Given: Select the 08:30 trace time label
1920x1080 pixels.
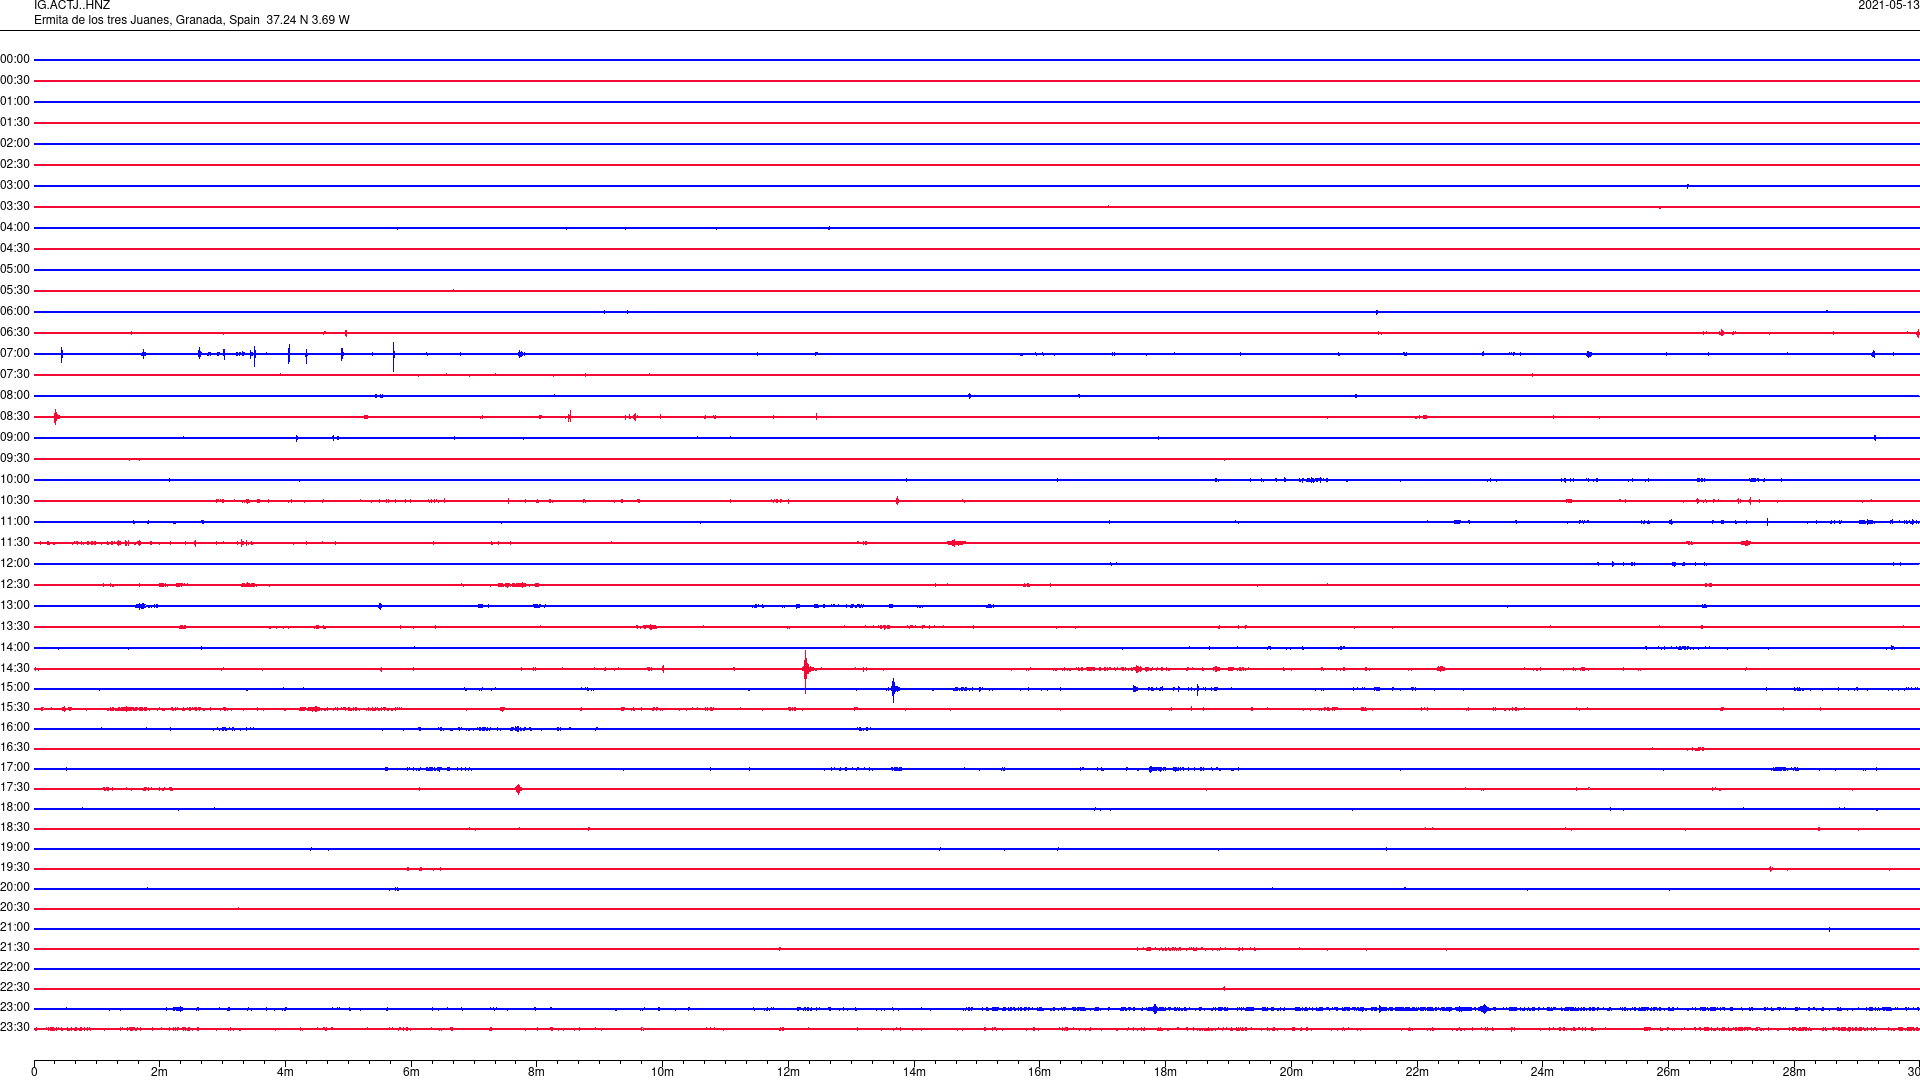Looking at the screenshot, I should [x=15, y=417].
